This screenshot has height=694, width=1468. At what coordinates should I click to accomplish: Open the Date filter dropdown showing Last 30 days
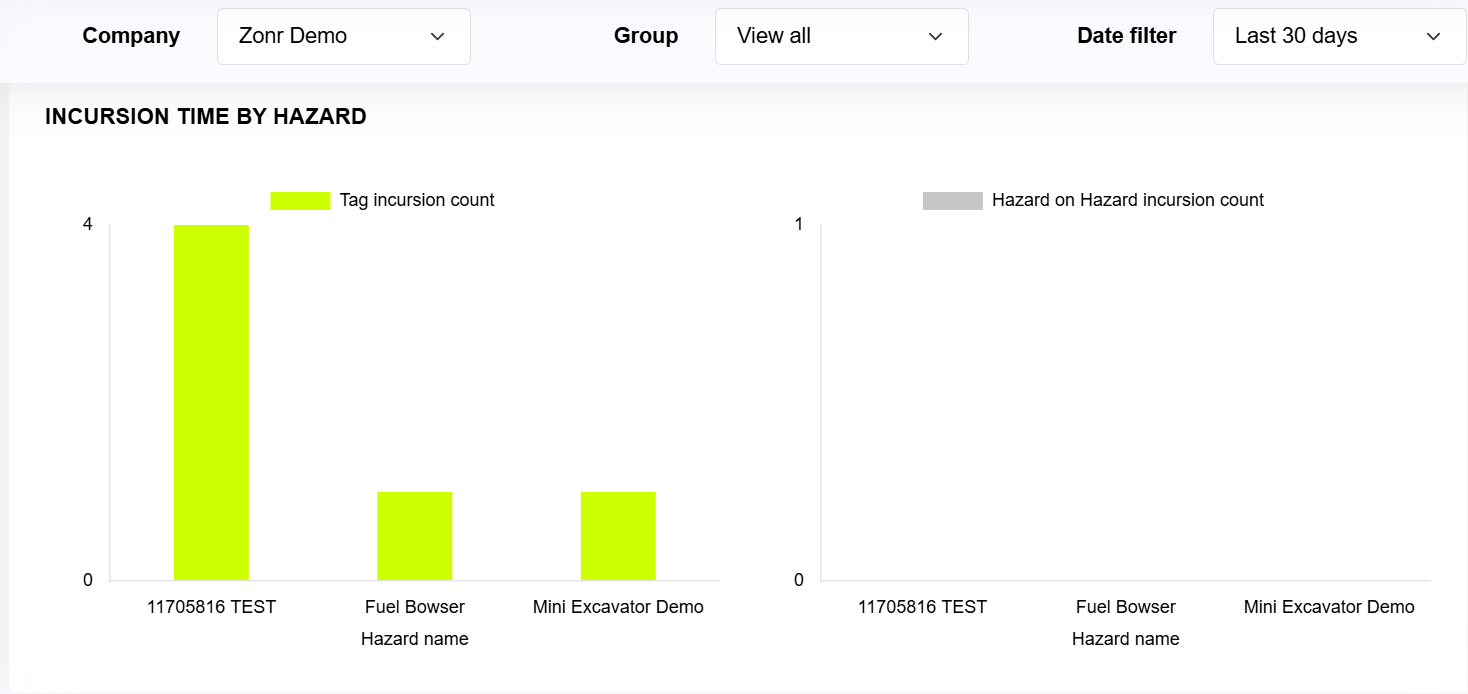[x=1339, y=36]
